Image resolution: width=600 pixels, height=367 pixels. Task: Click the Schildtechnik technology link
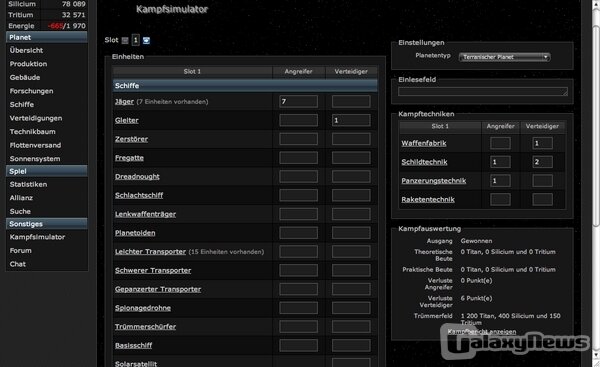424,162
